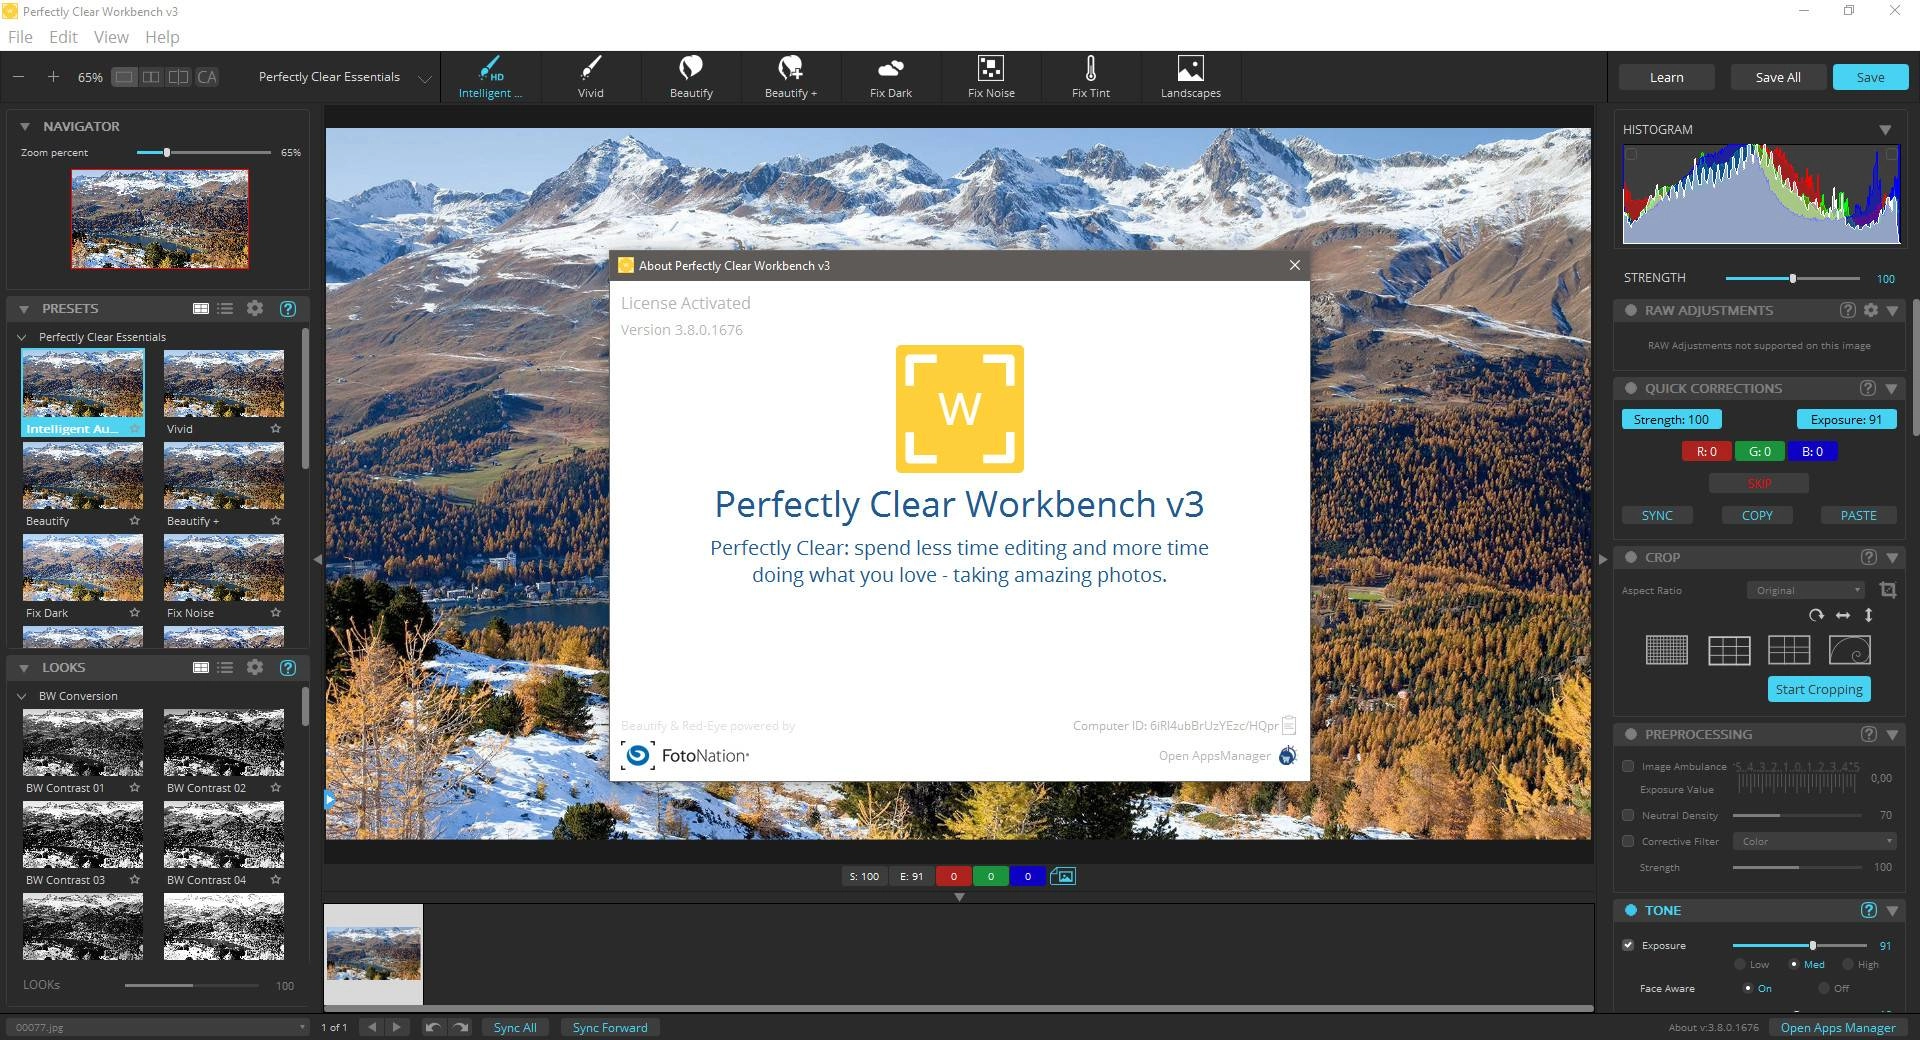Click the Learn button
This screenshot has height=1040, width=1920.
tap(1667, 77)
